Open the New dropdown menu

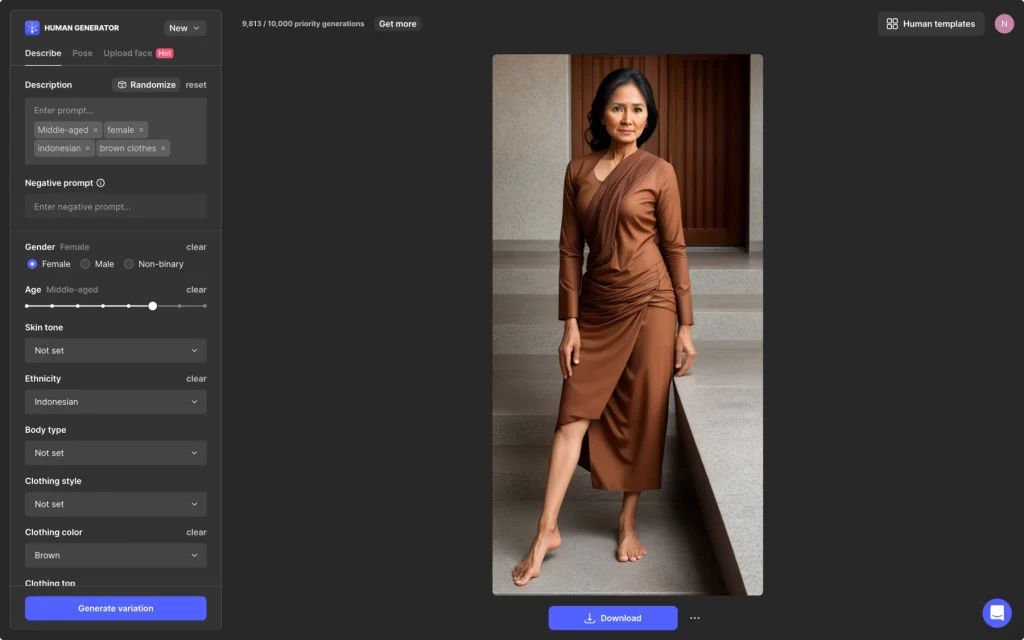pos(185,28)
